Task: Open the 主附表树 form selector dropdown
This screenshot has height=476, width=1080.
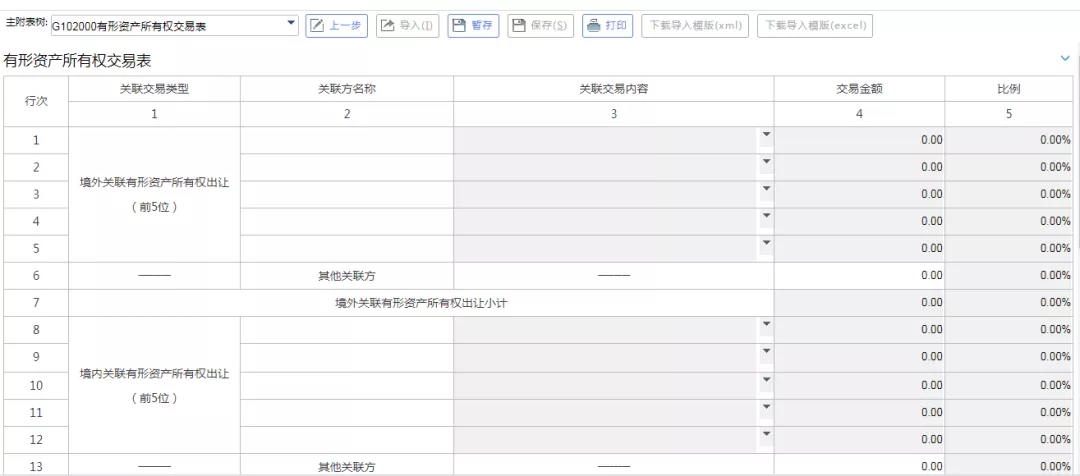Action: coord(291,23)
